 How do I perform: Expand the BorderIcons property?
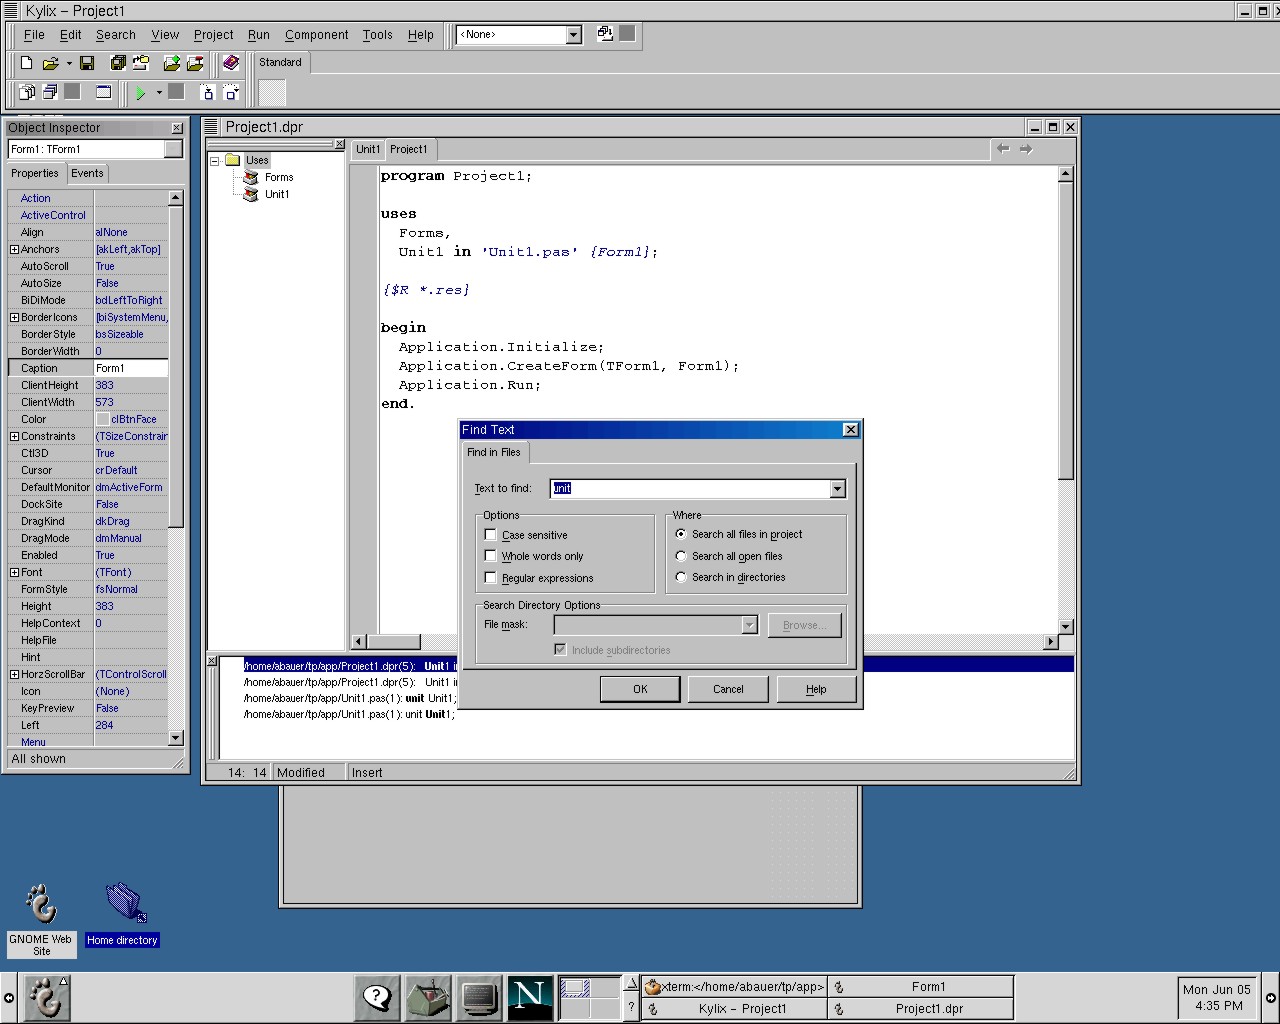[x=14, y=318]
